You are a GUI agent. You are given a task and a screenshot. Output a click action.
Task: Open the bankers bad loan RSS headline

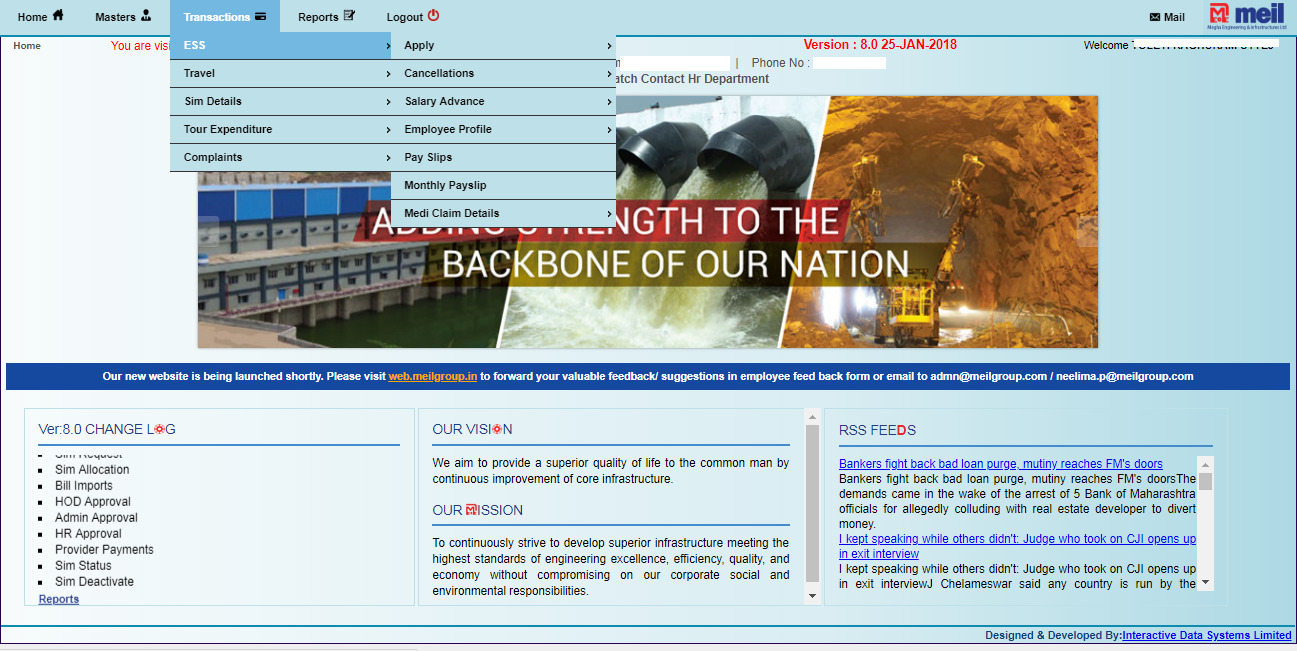pyautogui.click(x=999, y=463)
